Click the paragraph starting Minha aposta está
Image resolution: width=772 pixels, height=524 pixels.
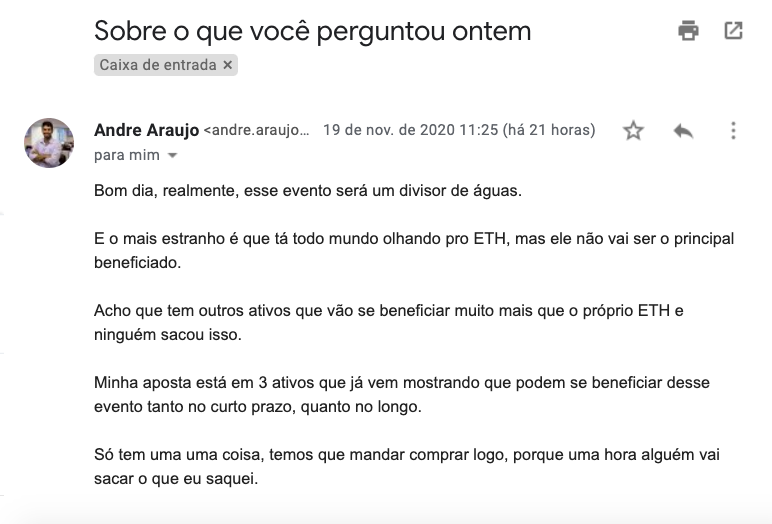point(401,393)
